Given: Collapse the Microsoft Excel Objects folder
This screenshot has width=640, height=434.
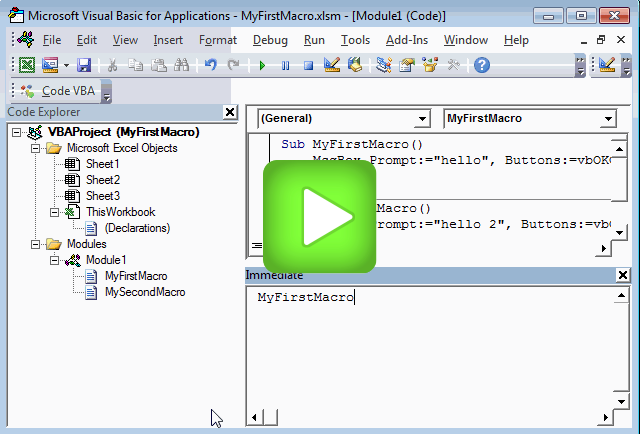Looking at the screenshot, I should 36,148.
